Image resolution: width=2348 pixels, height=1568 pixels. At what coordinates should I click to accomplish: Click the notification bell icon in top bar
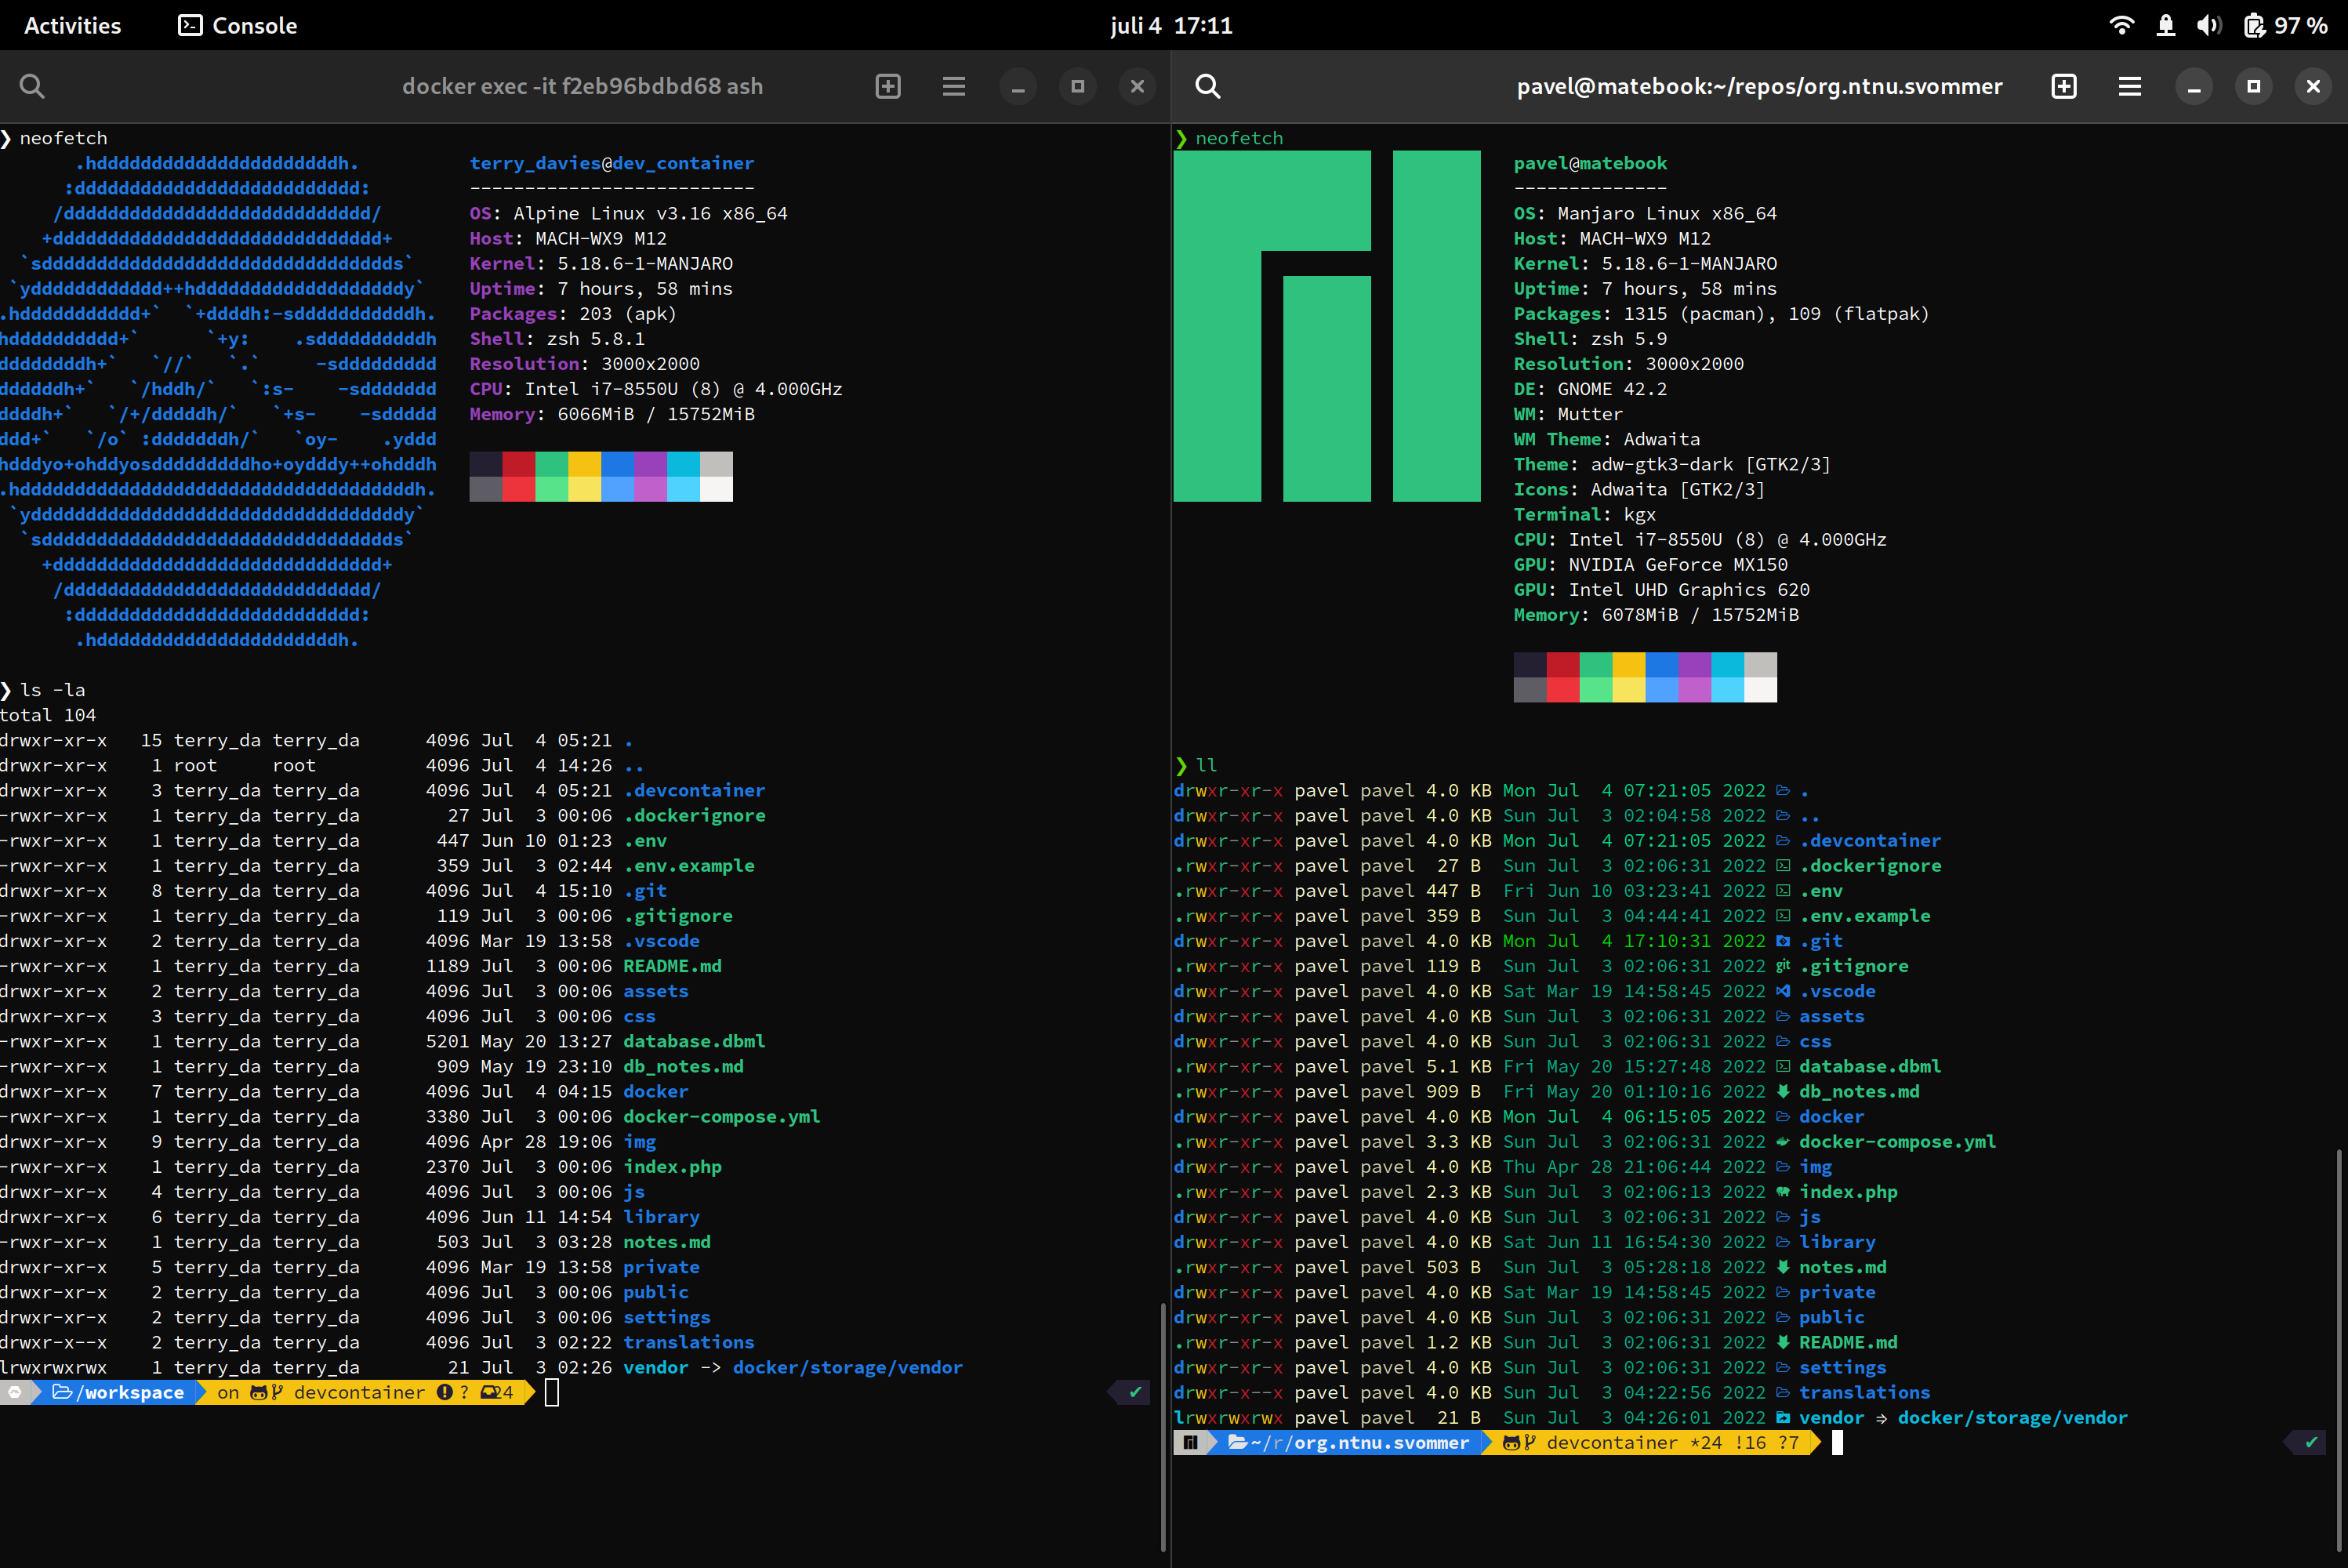(2166, 25)
